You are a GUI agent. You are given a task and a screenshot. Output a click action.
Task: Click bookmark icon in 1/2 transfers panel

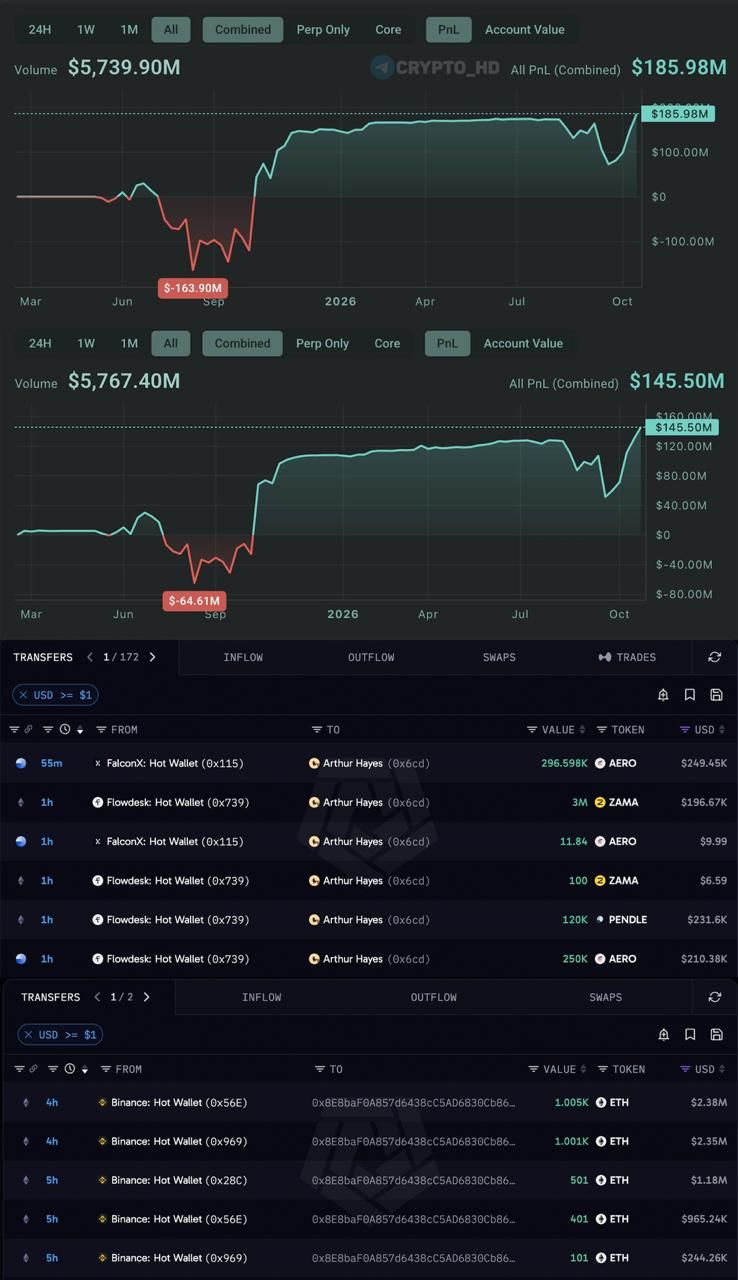point(690,1035)
